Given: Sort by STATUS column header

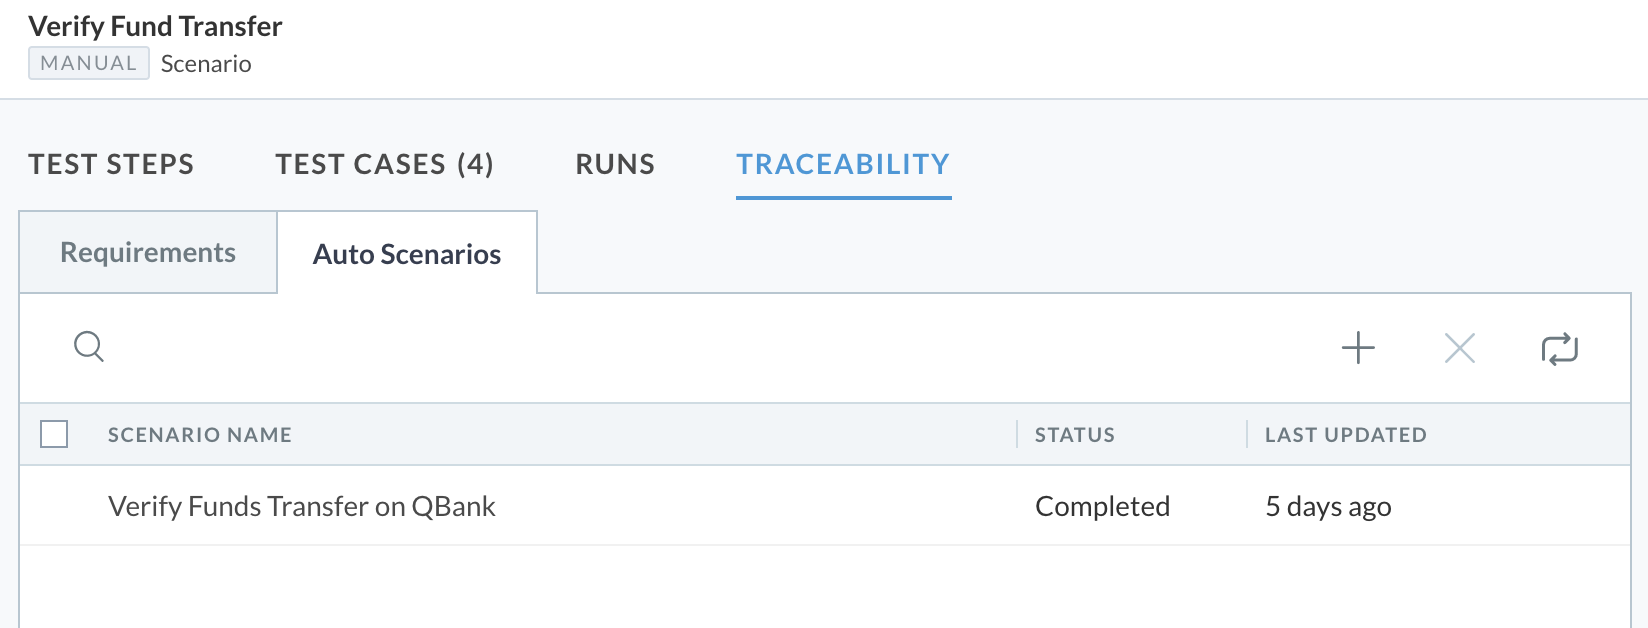Looking at the screenshot, I should [1075, 435].
